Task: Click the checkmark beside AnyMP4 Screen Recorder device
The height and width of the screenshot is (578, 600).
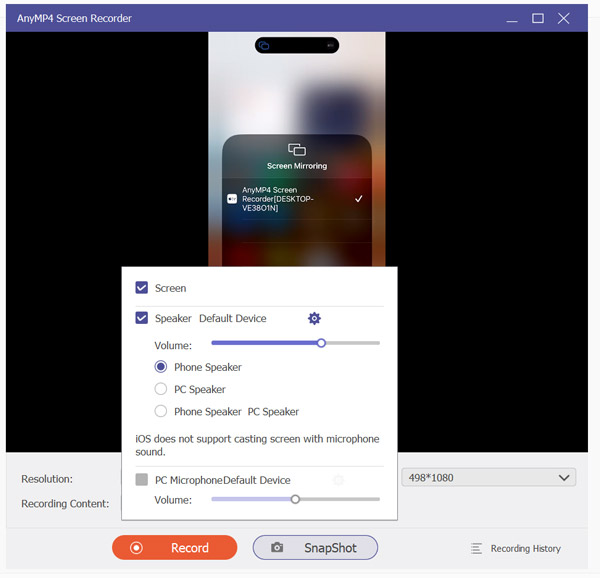Action: pyautogui.click(x=359, y=199)
